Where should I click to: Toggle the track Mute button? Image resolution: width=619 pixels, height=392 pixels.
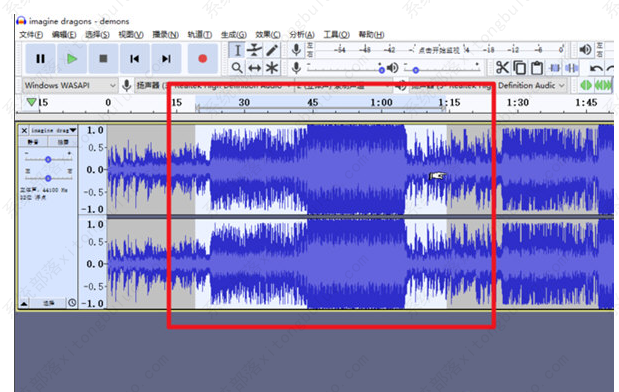pos(33,142)
